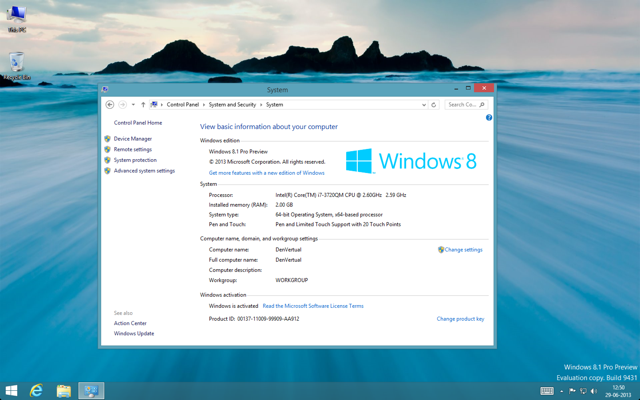
Task: Select the System breadcrumb item
Action: point(274,104)
